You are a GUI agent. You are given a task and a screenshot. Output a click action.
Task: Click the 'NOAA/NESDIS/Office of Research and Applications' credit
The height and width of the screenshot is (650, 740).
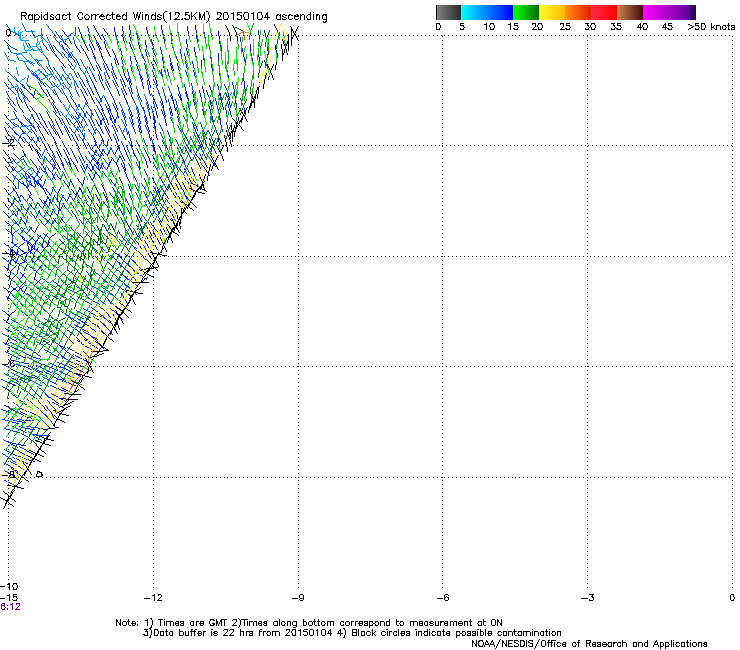pos(589,644)
